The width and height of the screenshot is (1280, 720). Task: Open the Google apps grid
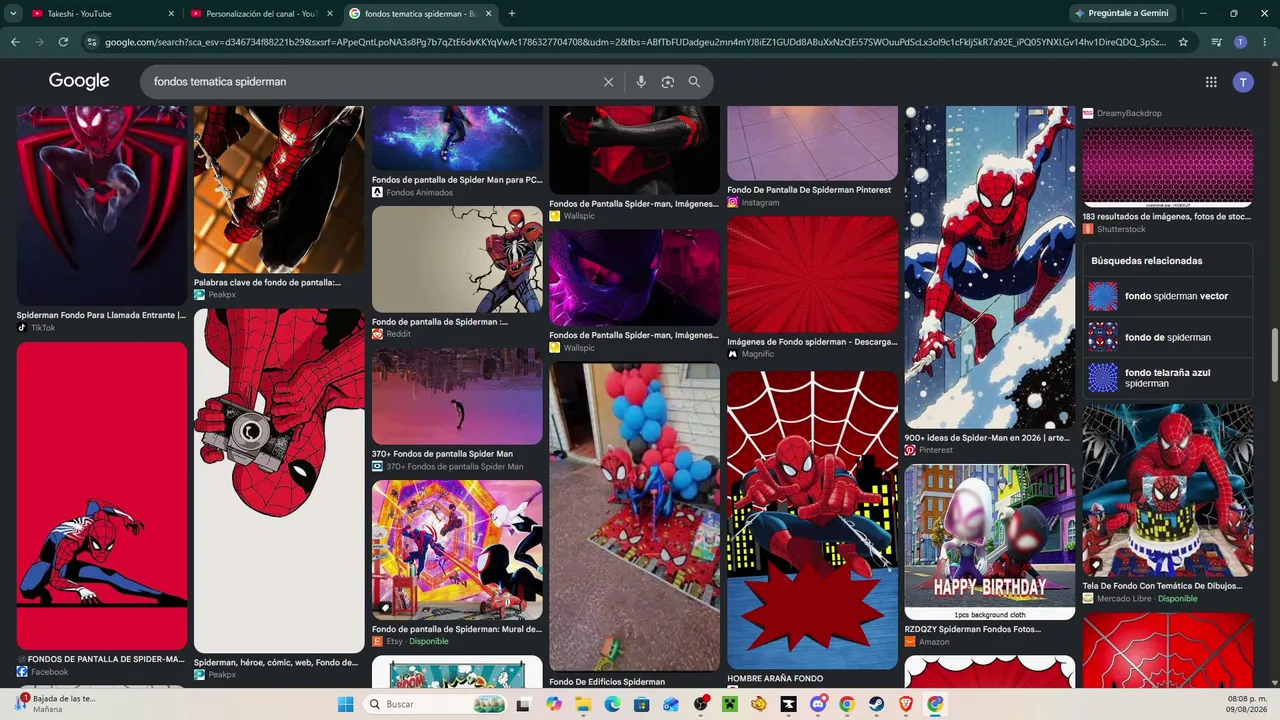pyautogui.click(x=1211, y=82)
